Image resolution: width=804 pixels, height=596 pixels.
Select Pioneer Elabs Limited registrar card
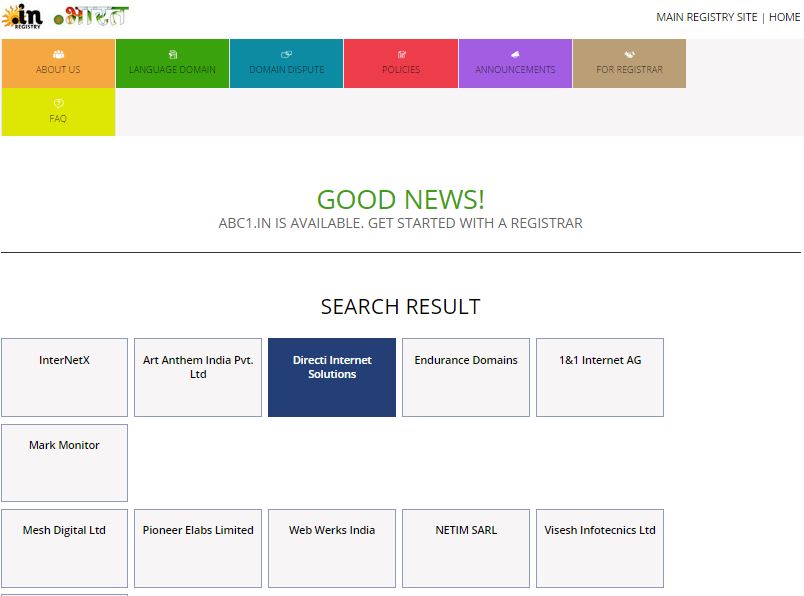(x=198, y=548)
